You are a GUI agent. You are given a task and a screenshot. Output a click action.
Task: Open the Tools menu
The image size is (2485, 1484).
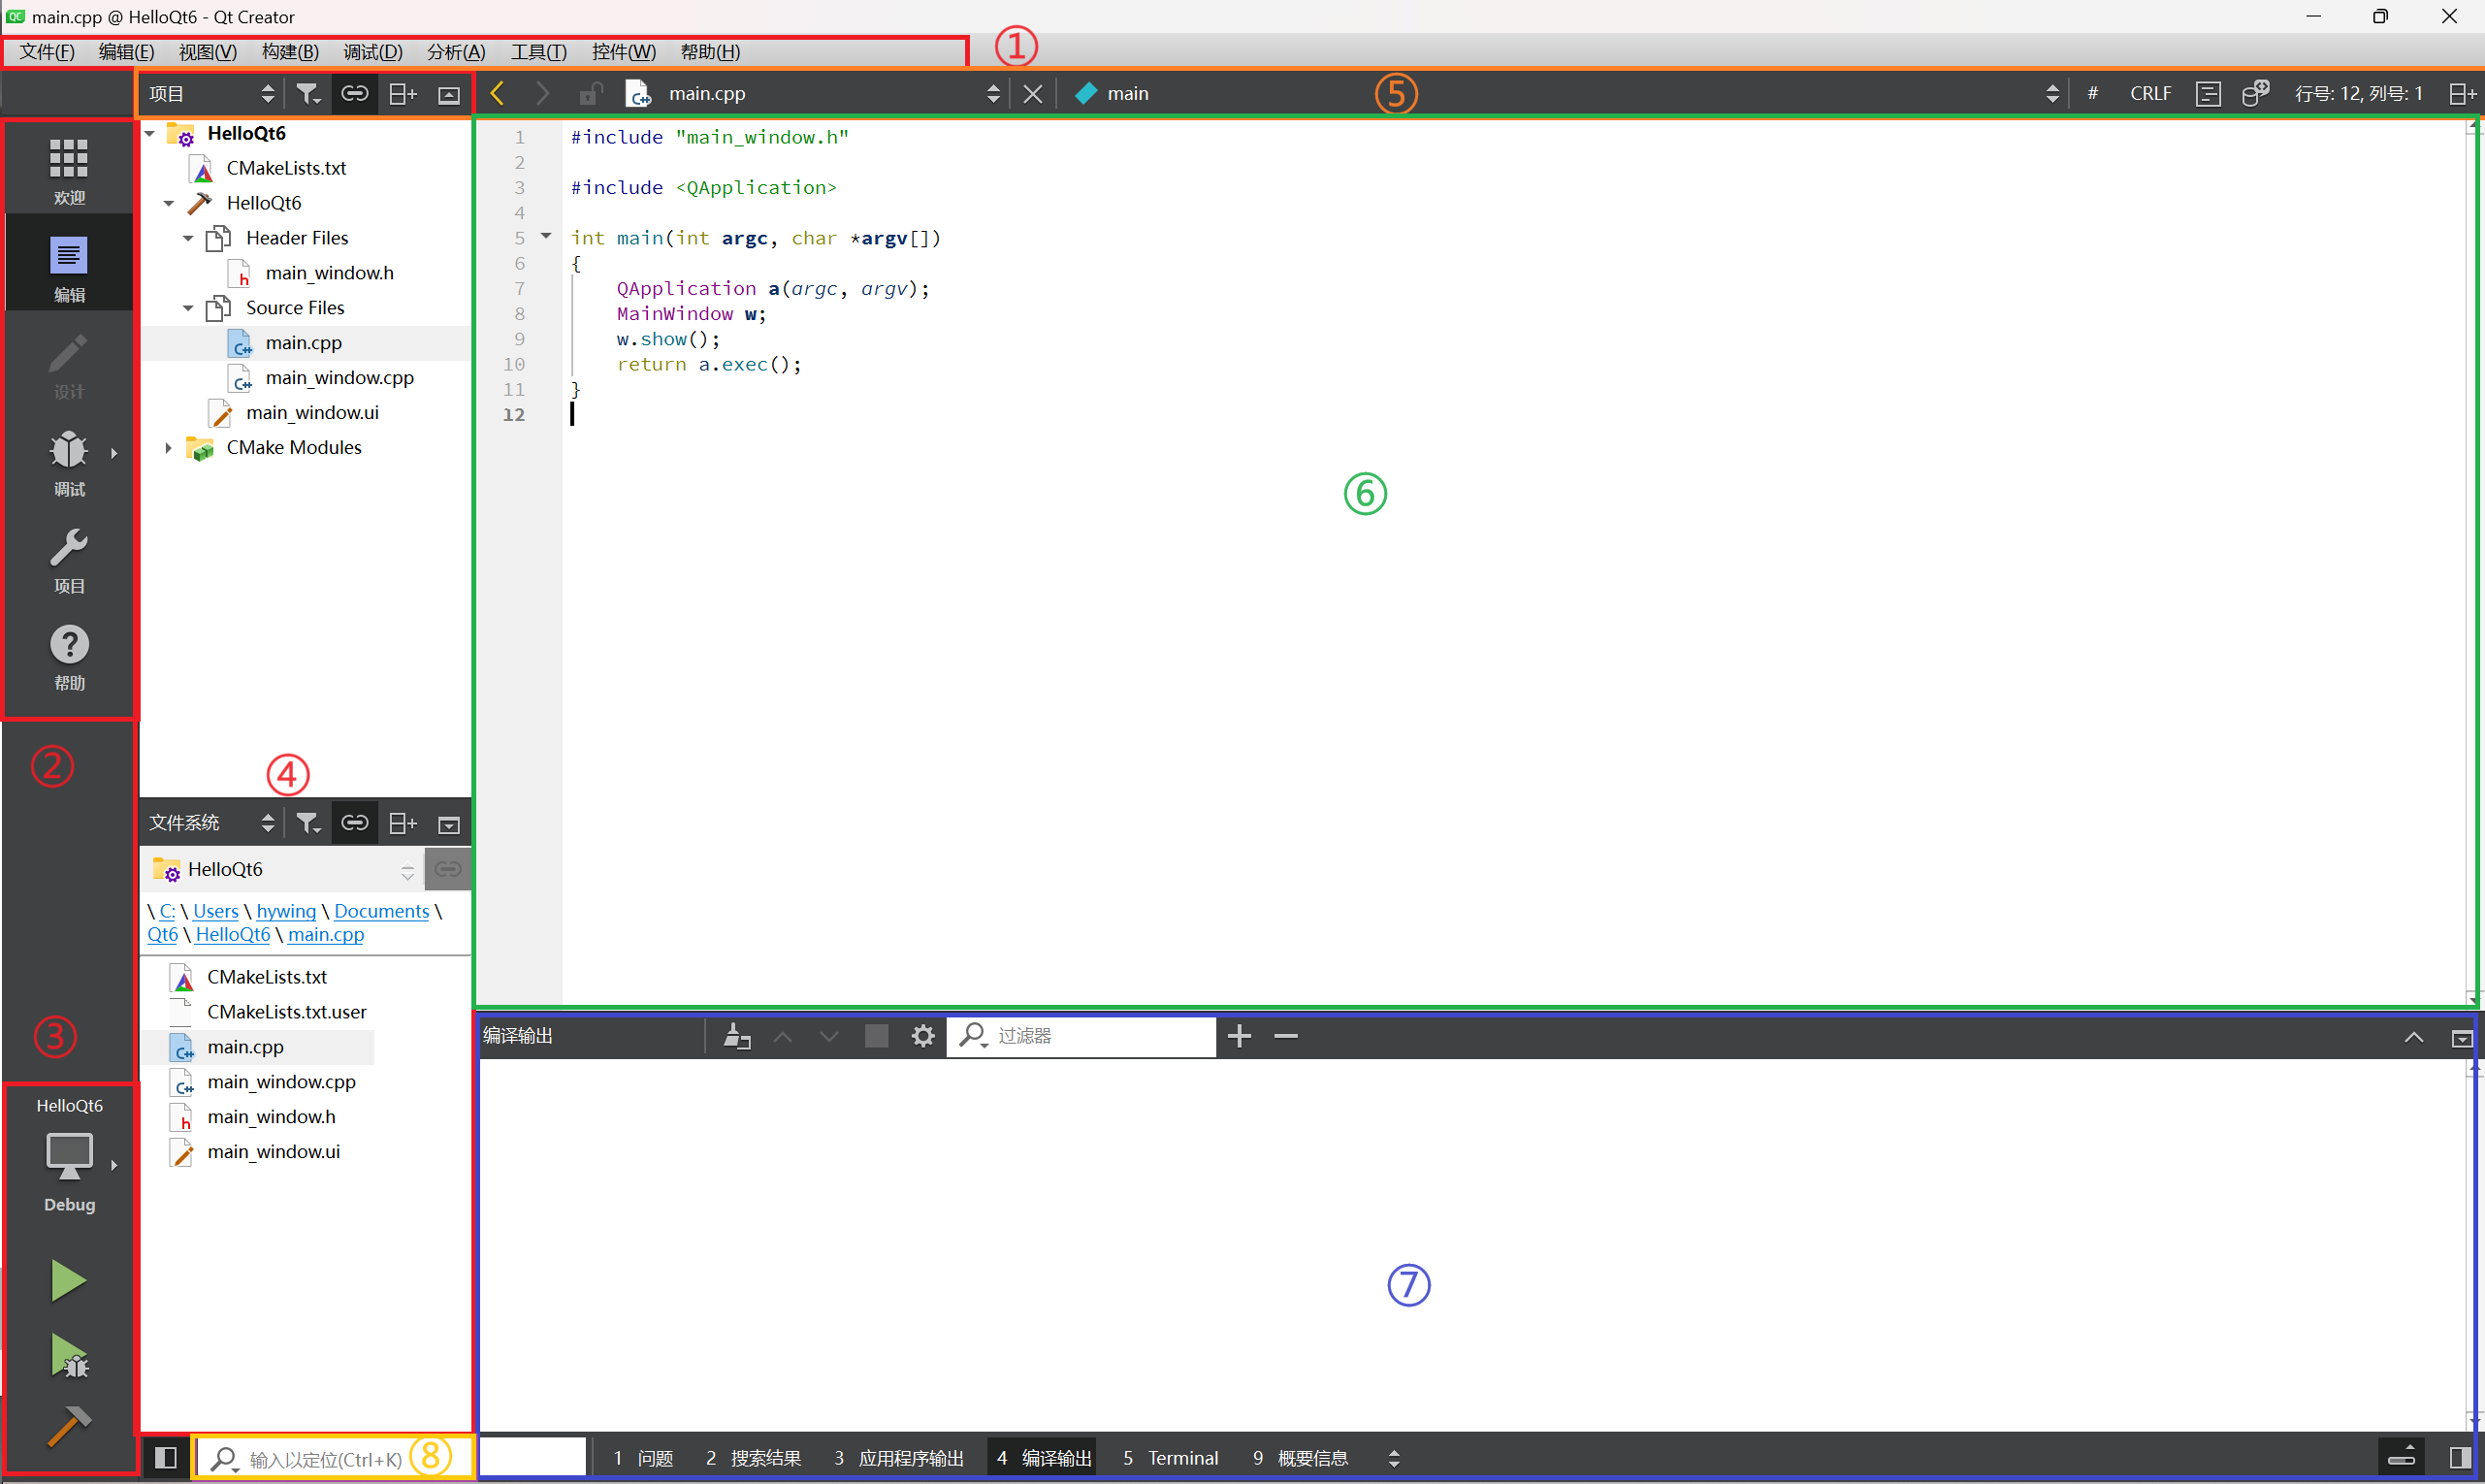coord(539,52)
